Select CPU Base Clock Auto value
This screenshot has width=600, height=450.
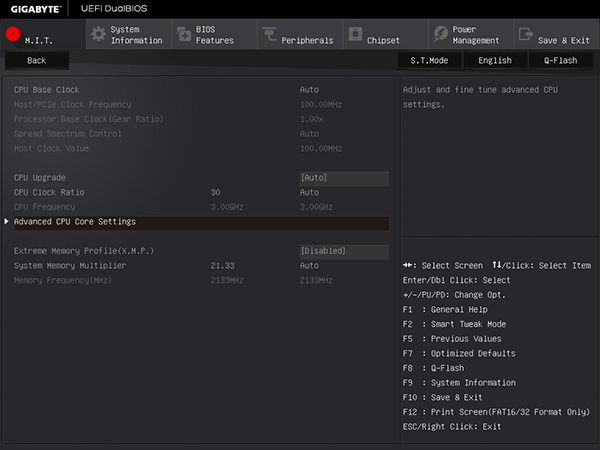tap(309, 90)
